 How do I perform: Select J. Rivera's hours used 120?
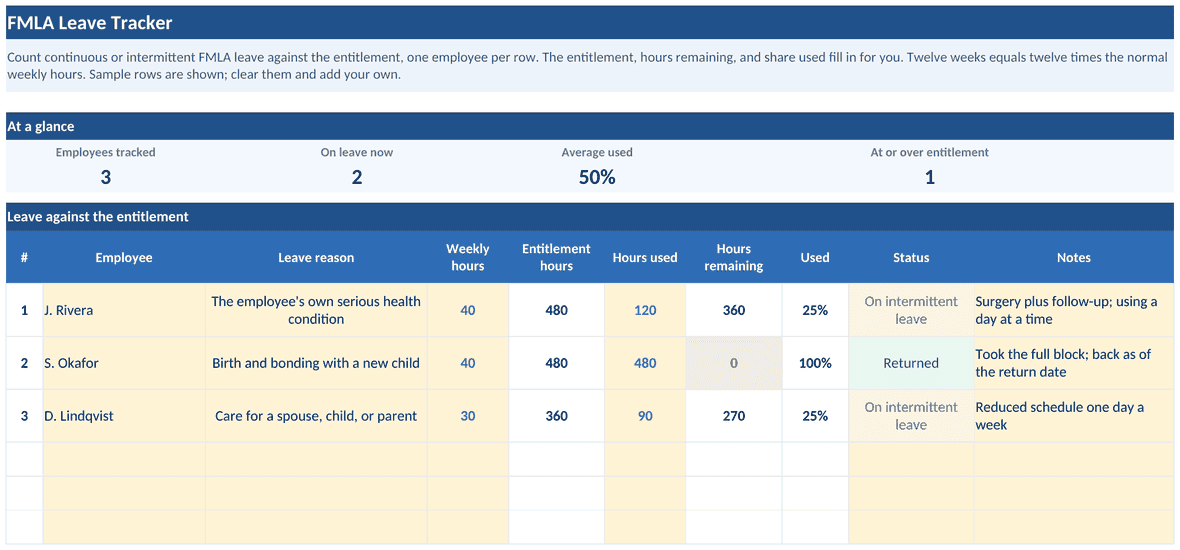(x=645, y=310)
